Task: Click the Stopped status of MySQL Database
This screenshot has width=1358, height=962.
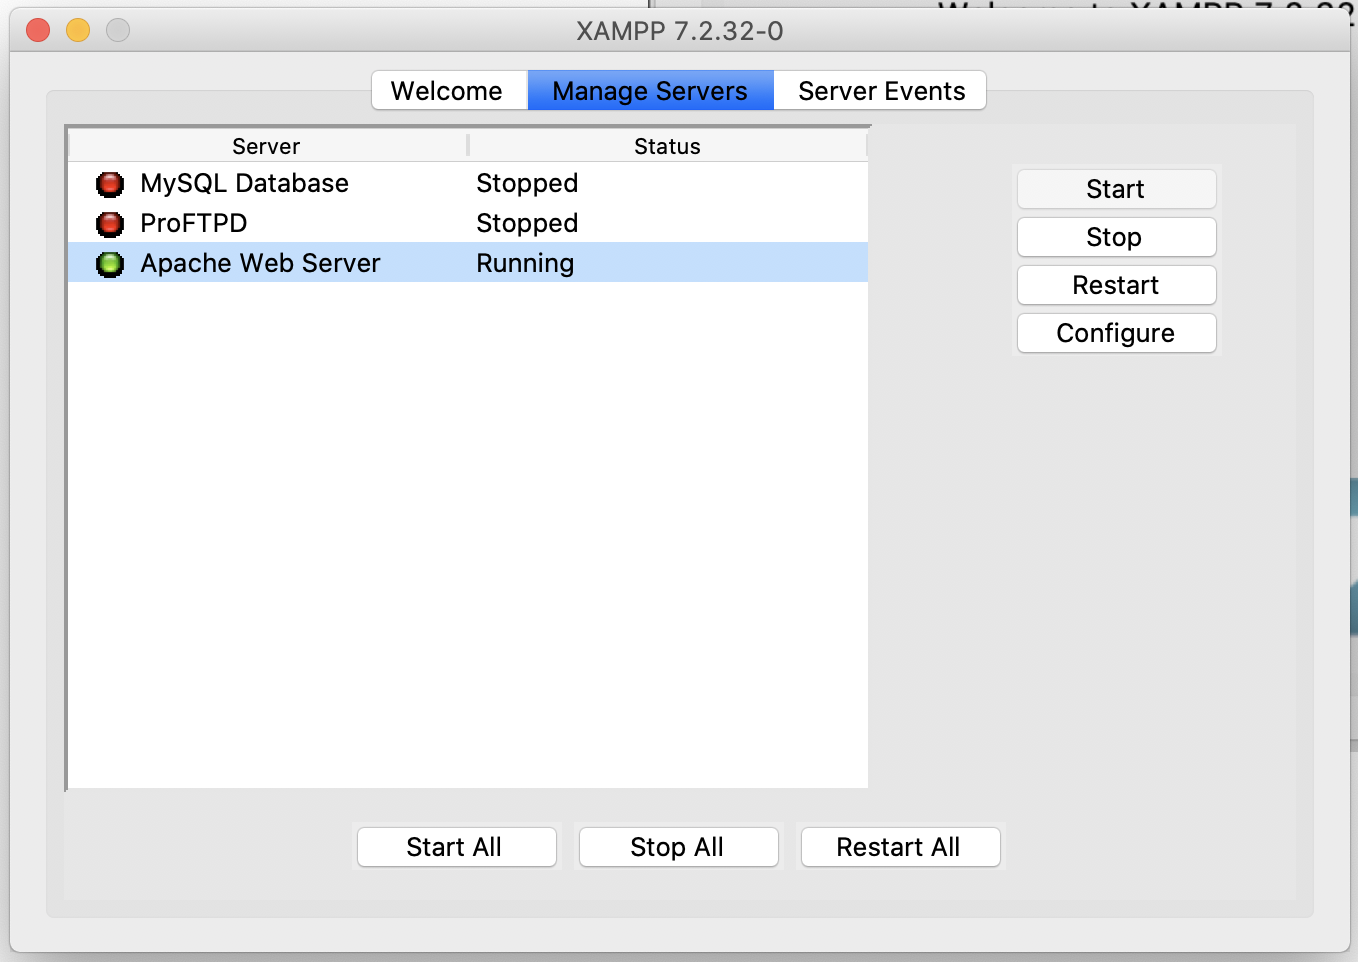Action: pos(527,183)
